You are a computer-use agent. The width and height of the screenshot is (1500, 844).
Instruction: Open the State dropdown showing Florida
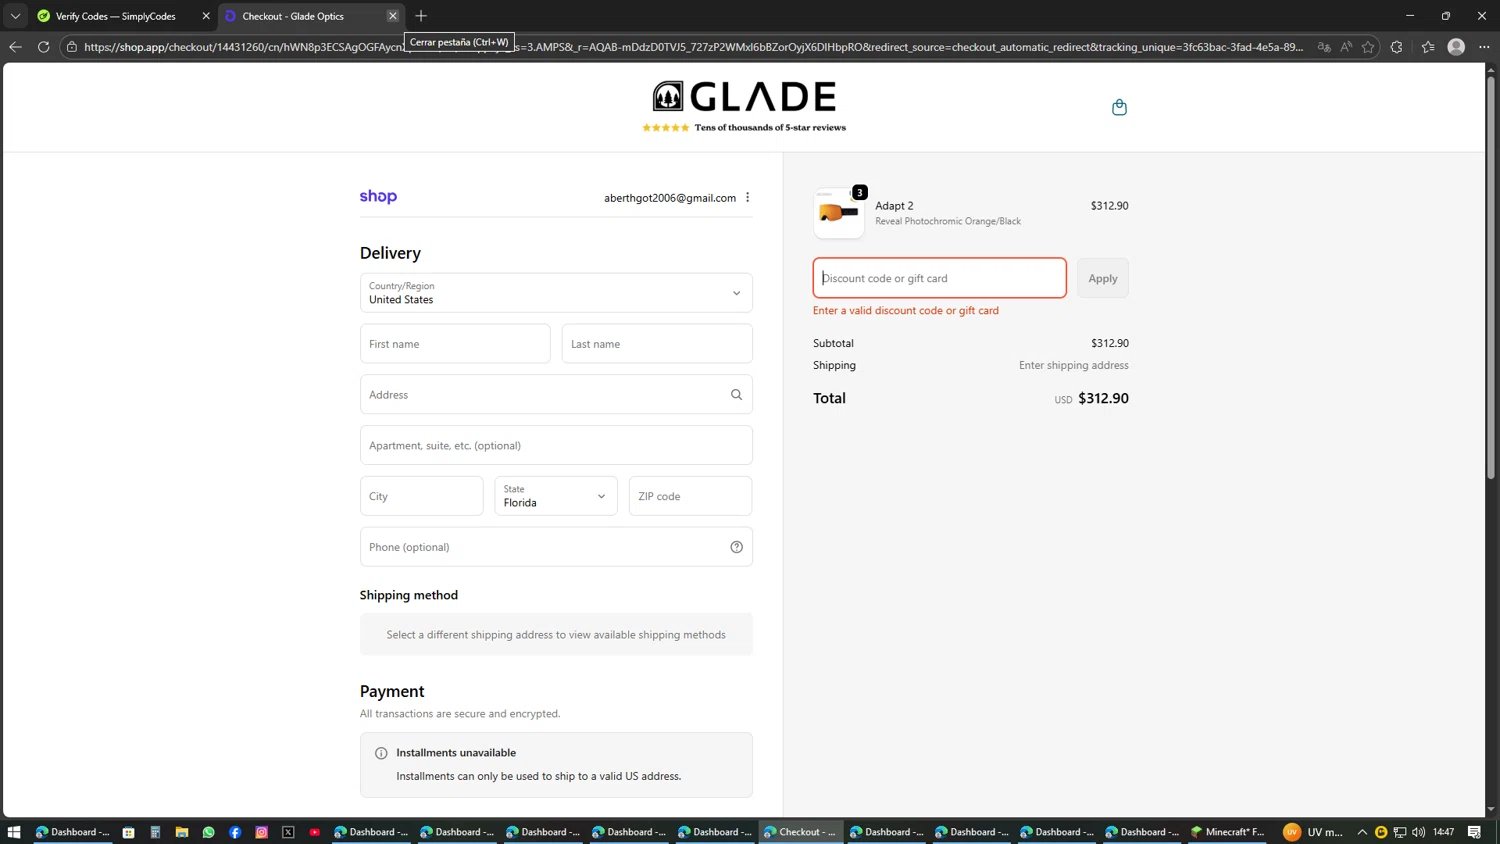click(556, 496)
